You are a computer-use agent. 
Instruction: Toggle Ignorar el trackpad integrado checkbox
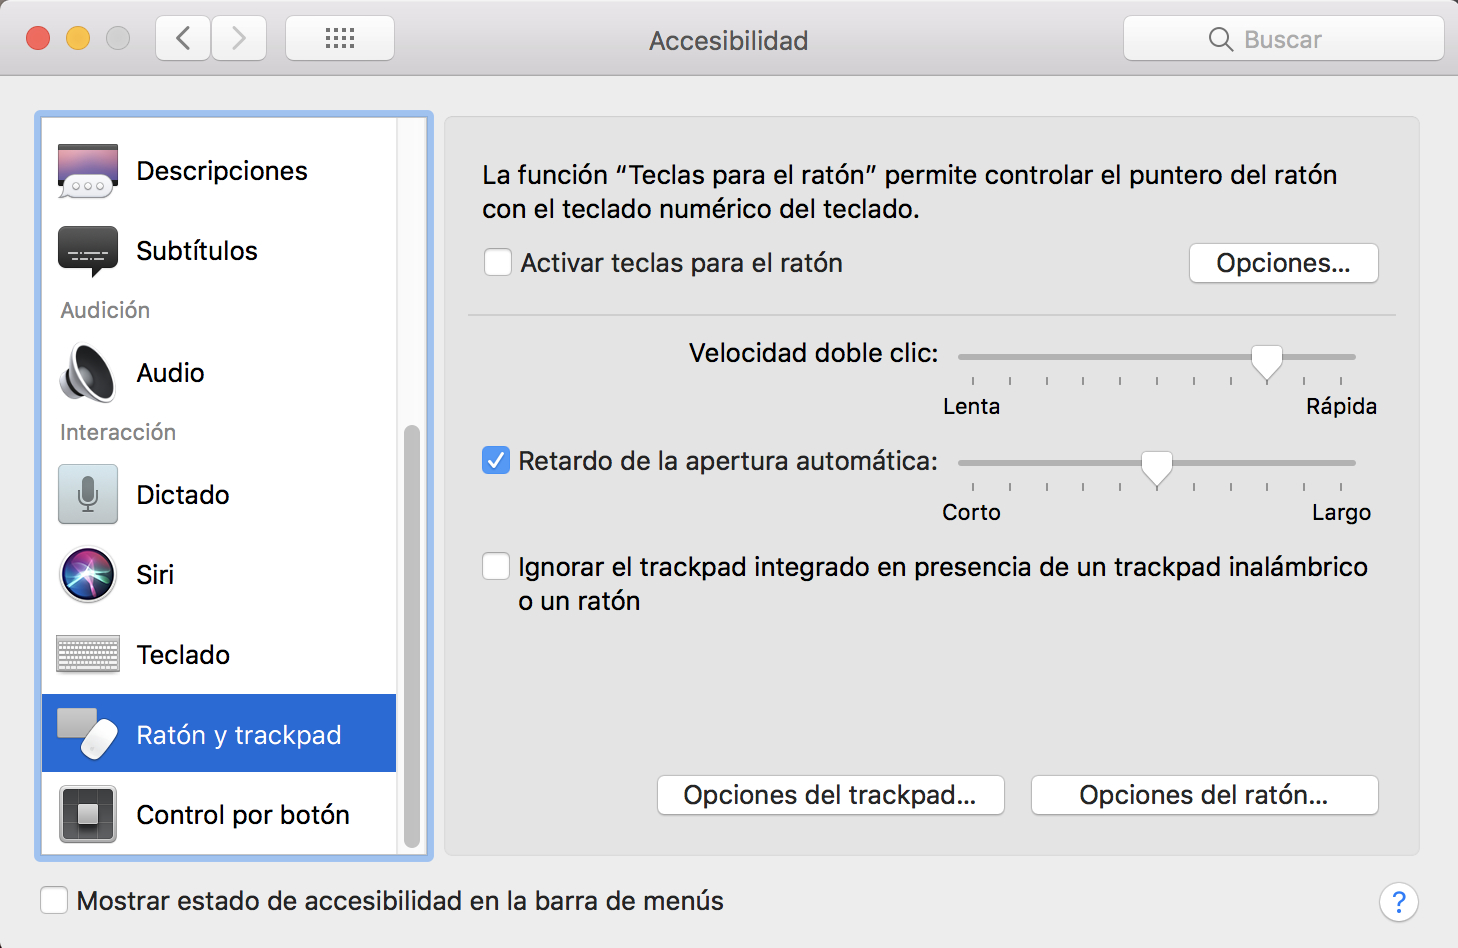[496, 567]
